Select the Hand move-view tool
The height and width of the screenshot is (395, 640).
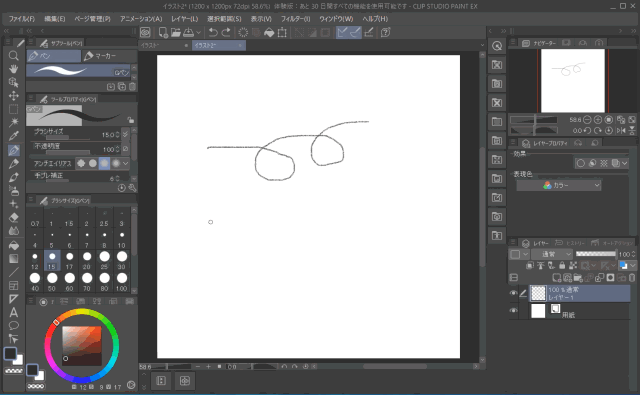point(13,69)
